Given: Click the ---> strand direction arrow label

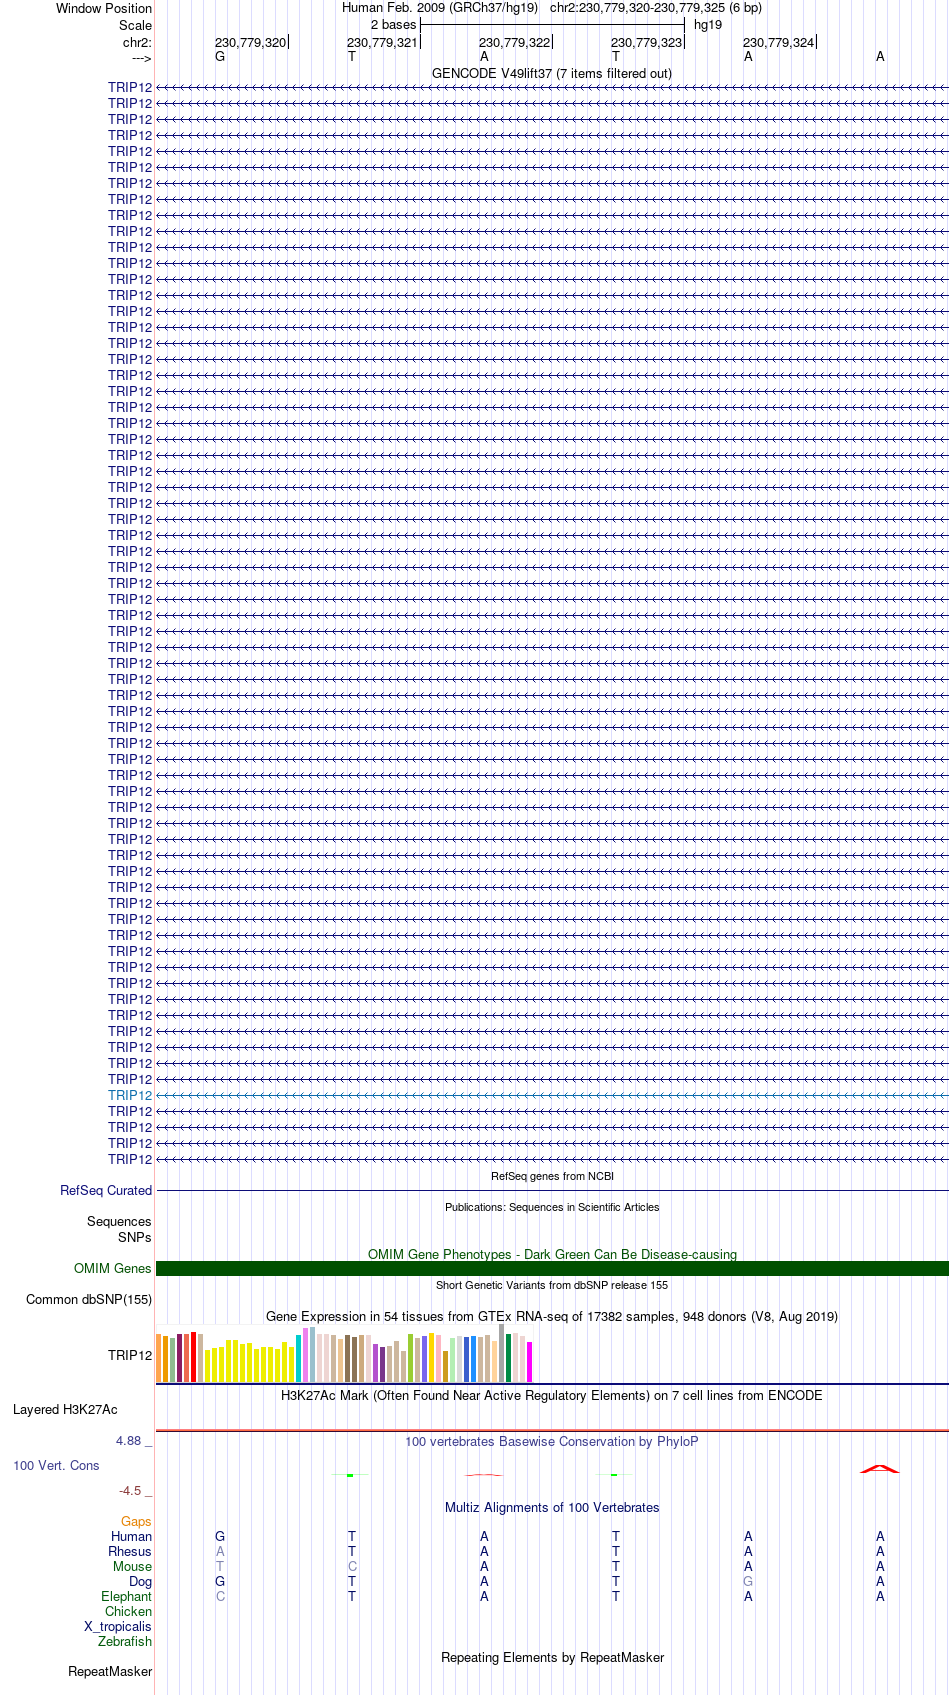Looking at the screenshot, I should tap(141, 58).
